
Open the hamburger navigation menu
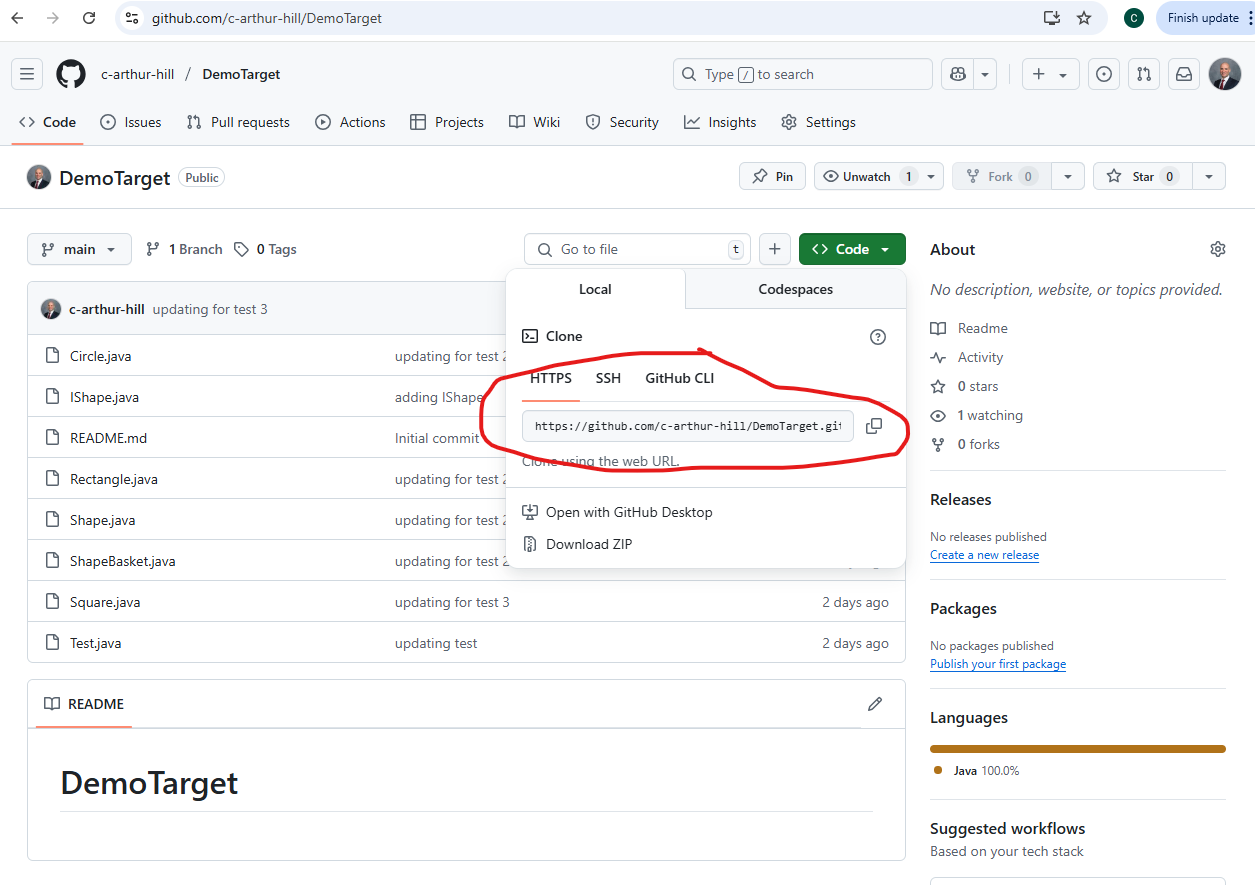(x=27, y=74)
